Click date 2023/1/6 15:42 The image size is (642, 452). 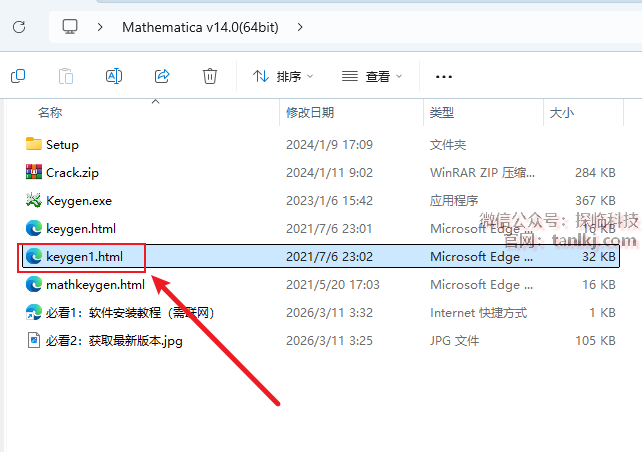pos(330,201)
